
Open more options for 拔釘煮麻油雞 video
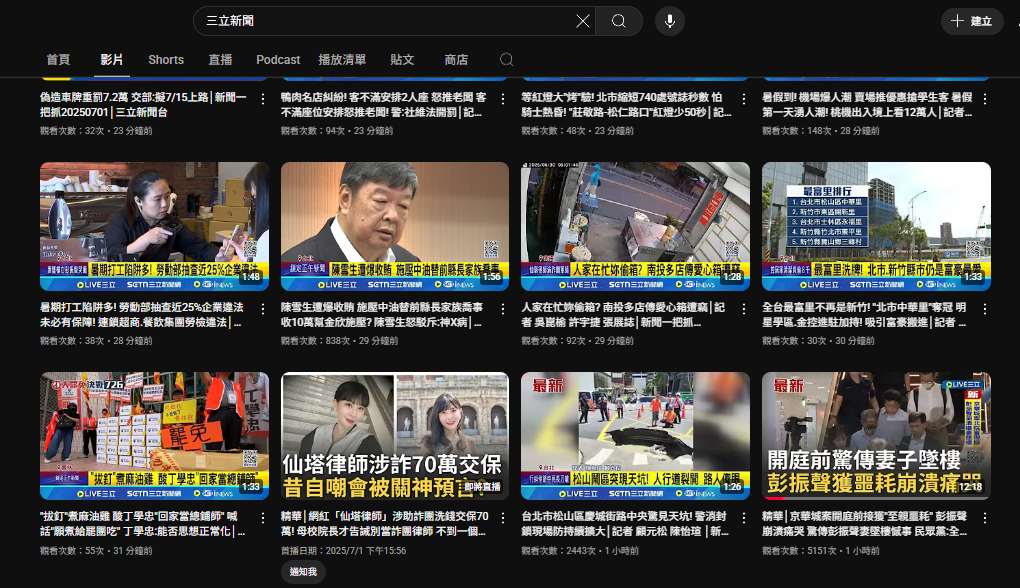click(x=263, y=518)
